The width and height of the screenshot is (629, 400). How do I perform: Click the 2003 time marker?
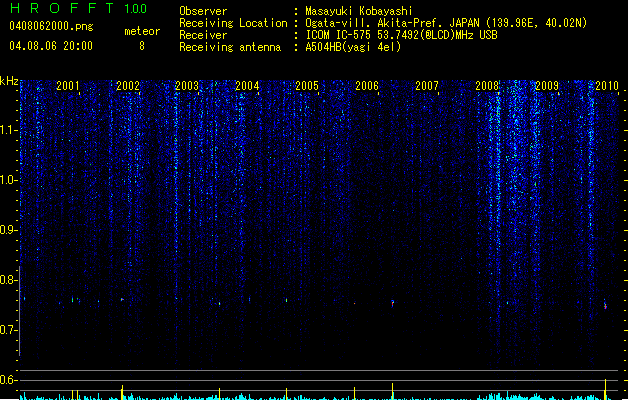tap(187, 85)
